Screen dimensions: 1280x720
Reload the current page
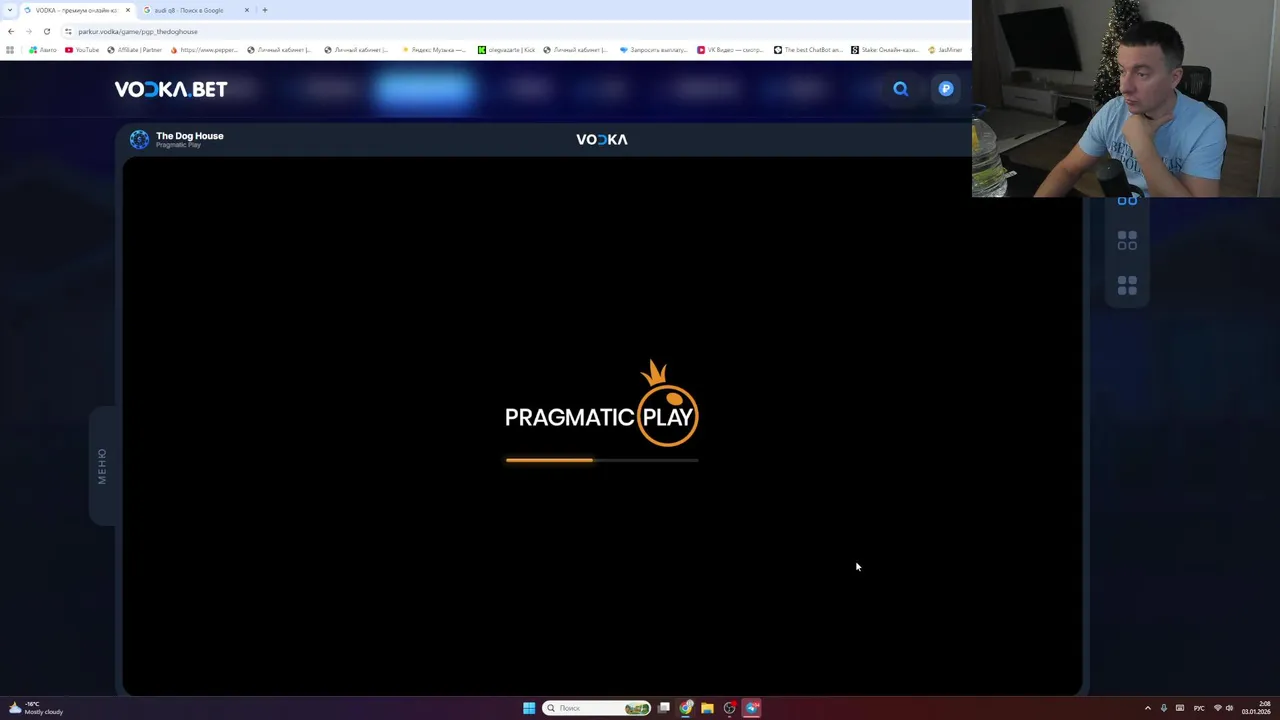pos(46,31)
